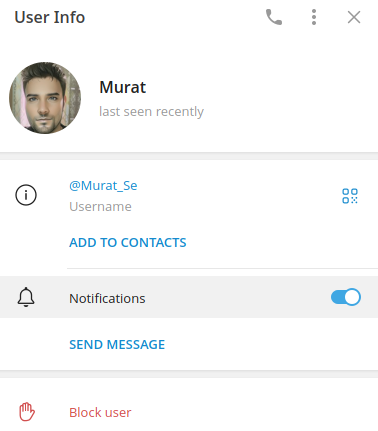378x431 pixels.
Task: Click the Block user row
Action: [x=189, y=412]
